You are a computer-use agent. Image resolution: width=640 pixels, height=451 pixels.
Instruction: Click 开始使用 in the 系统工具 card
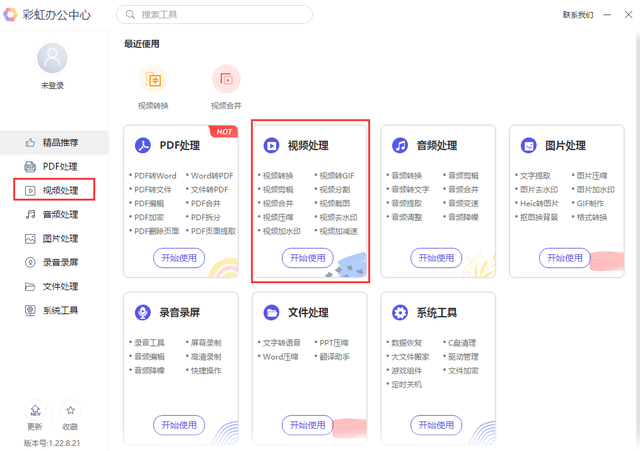pyautogui.click(x=436, y=425)
